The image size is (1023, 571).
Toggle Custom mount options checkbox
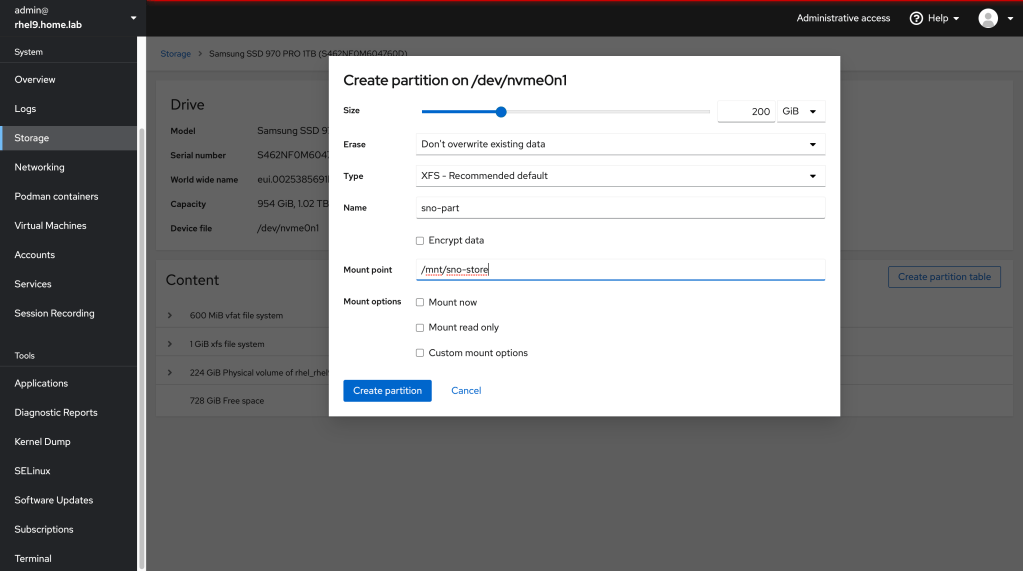(420, 353)
